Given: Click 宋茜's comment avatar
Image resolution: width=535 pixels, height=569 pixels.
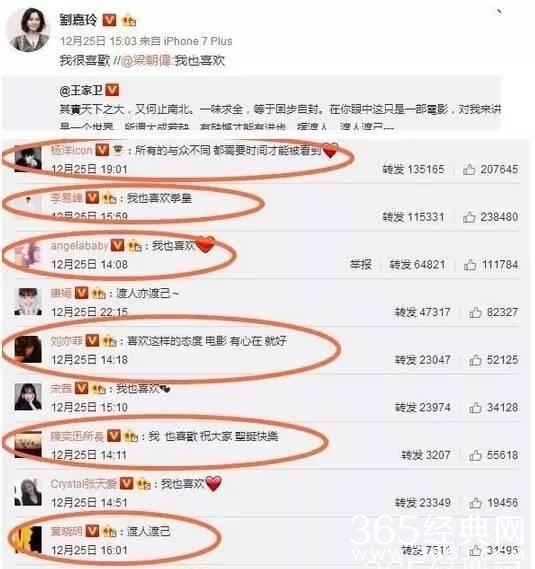Looking at the screenshot, I should (28, 397).
